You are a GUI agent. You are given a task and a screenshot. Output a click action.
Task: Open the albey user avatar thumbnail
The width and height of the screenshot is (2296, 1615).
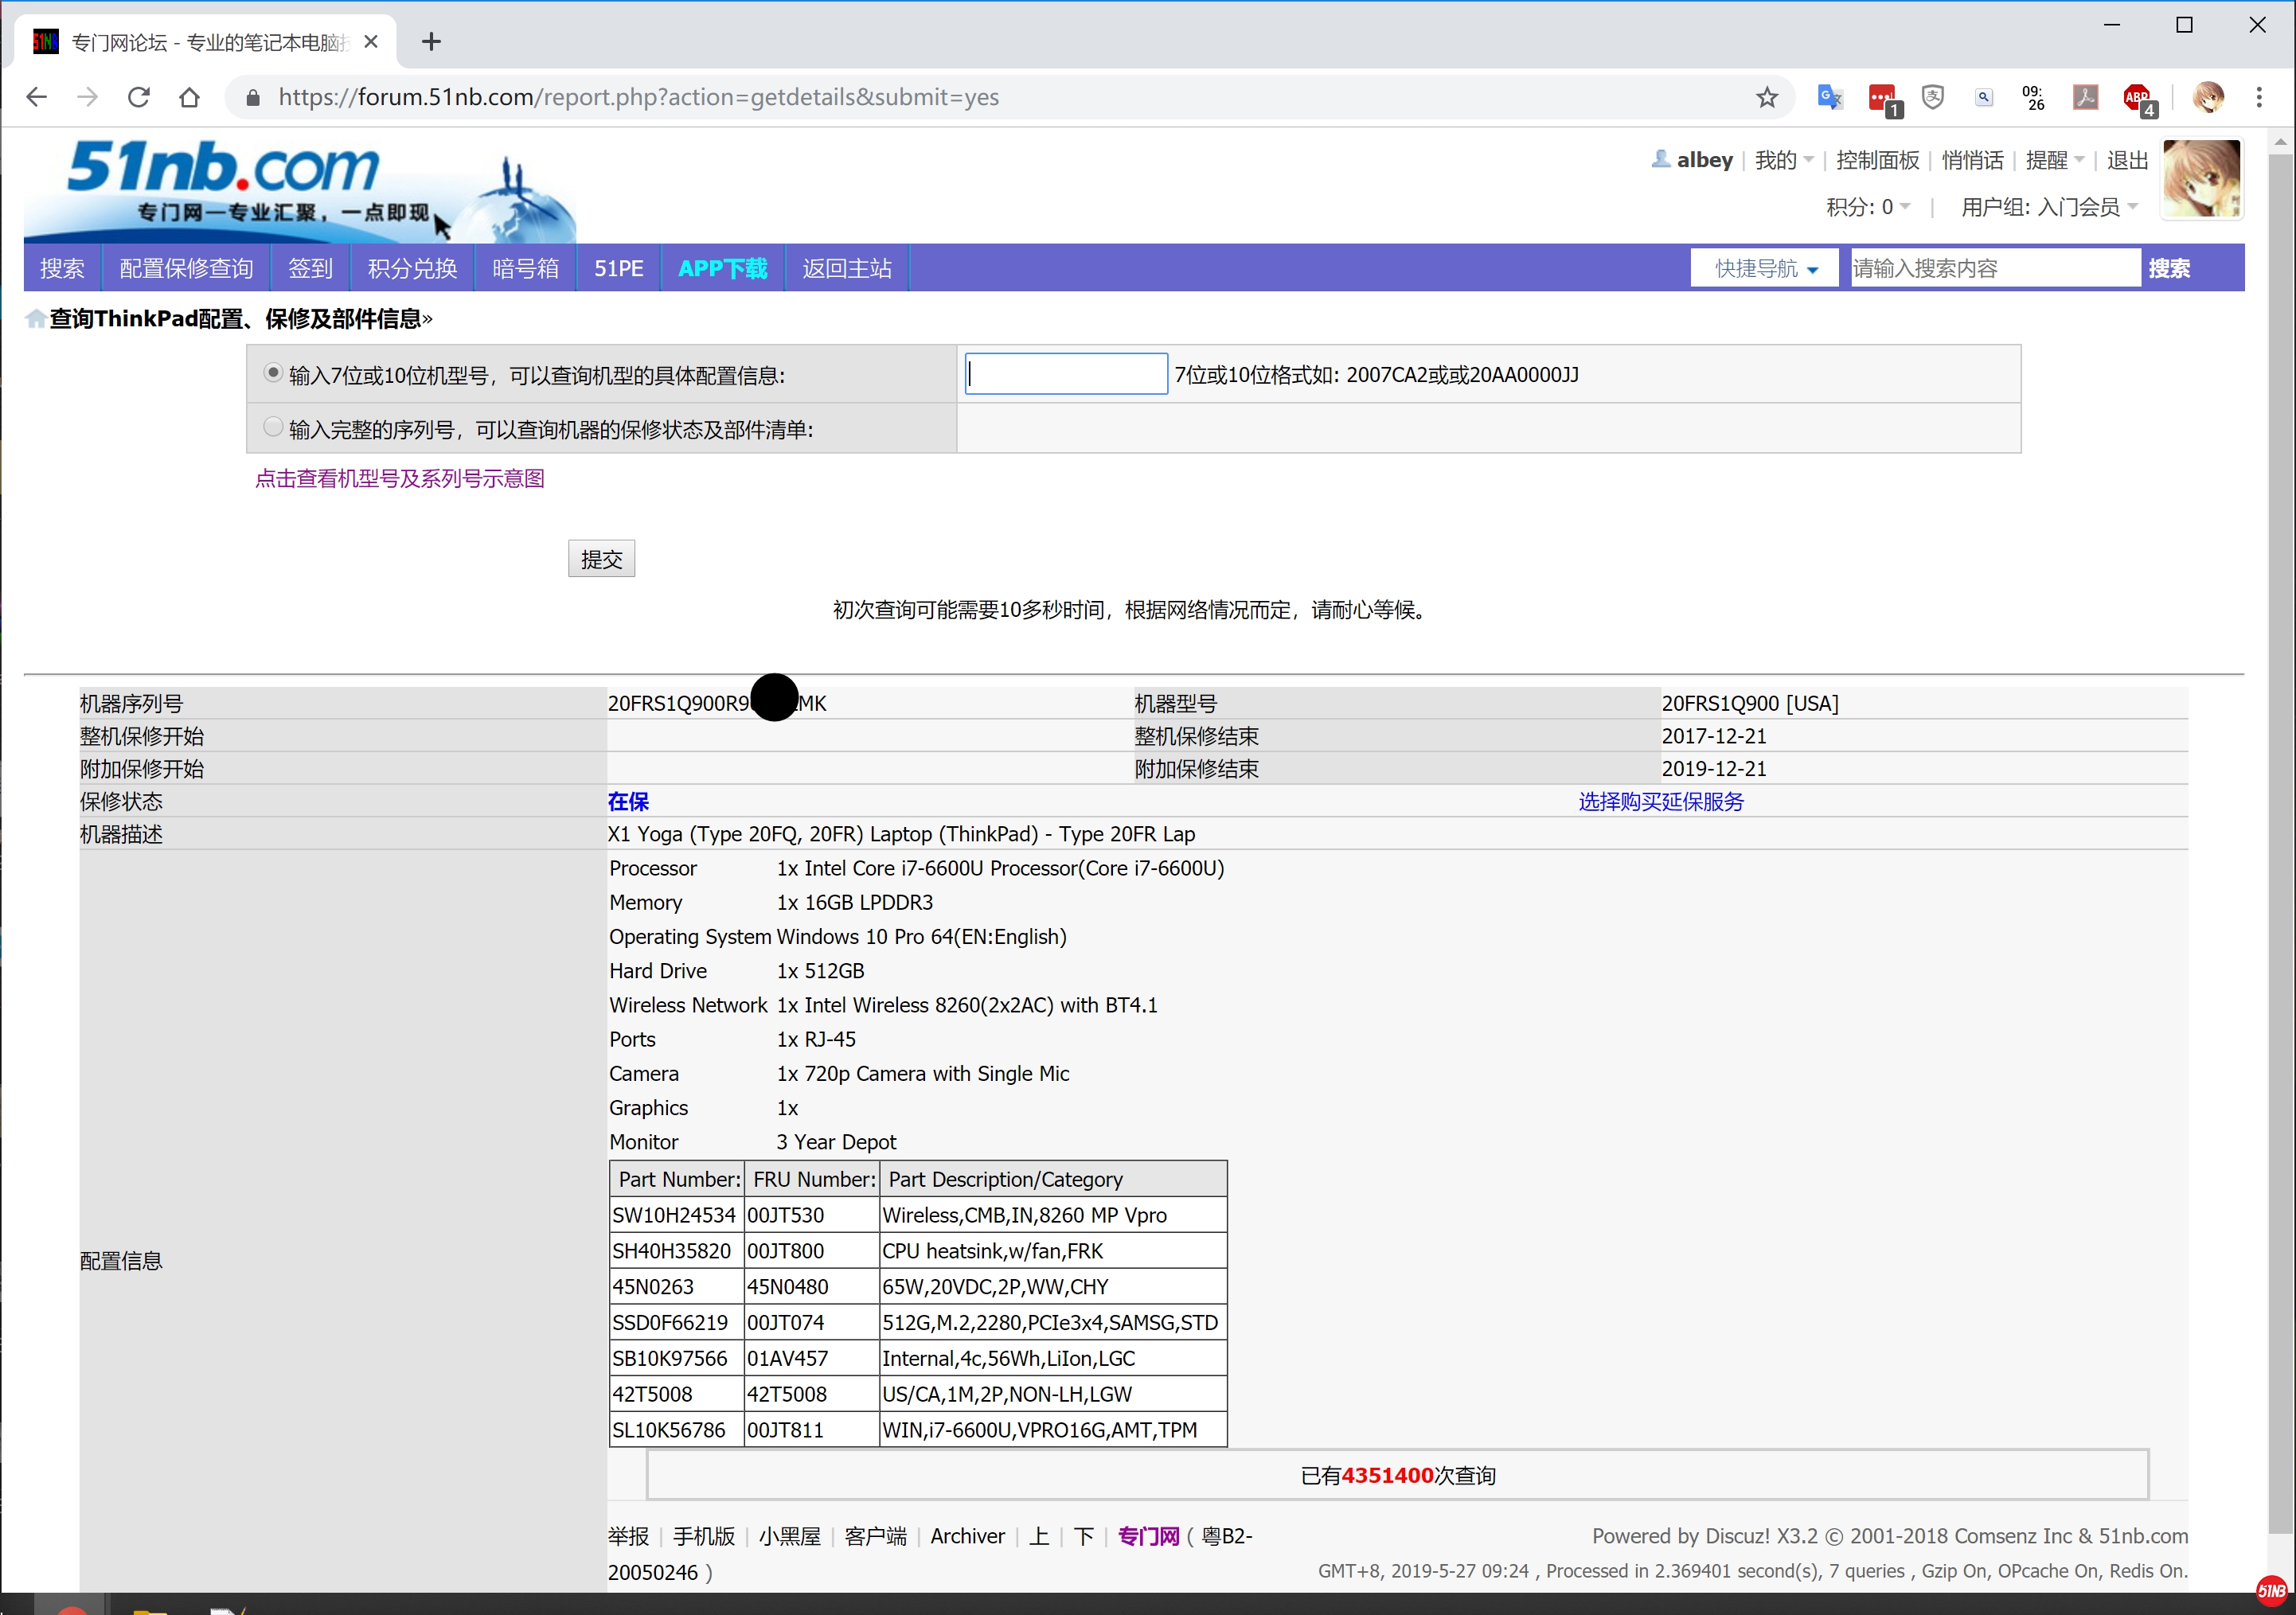[x=2201, y=179]
